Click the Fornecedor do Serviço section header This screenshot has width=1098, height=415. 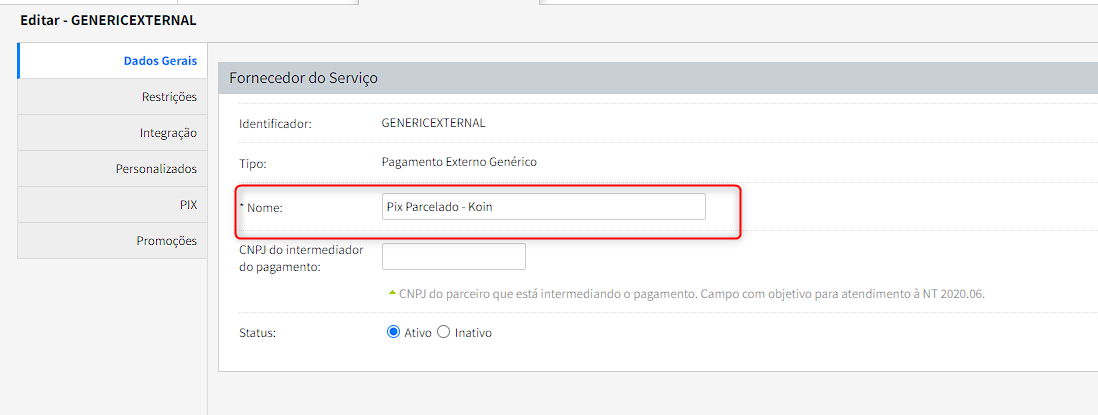(x=303, y=77)
